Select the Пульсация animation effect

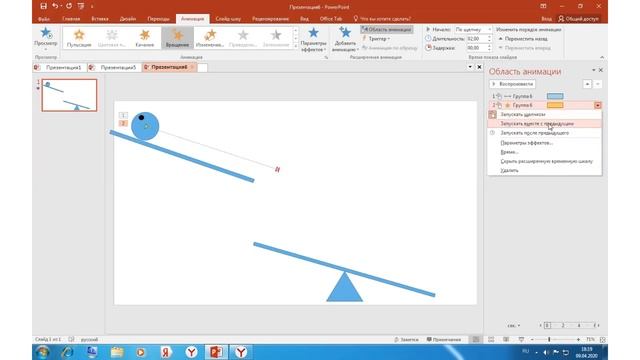point(79,38)
